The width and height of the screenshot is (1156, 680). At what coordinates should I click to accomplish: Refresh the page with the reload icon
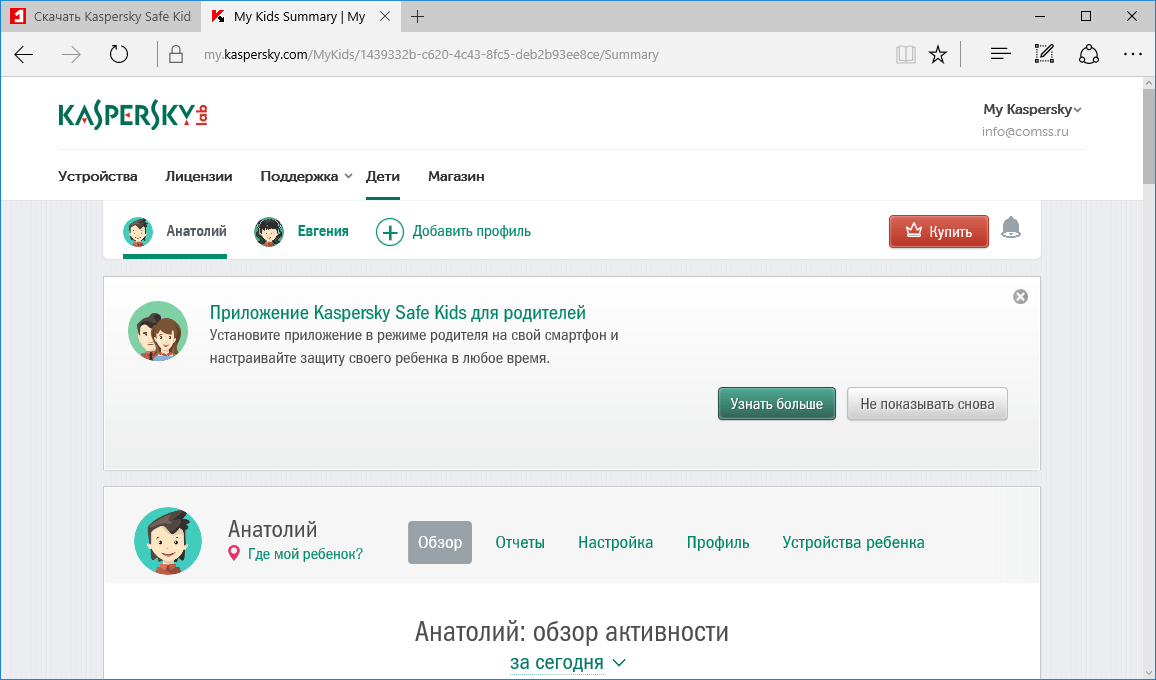click(118, 54)
